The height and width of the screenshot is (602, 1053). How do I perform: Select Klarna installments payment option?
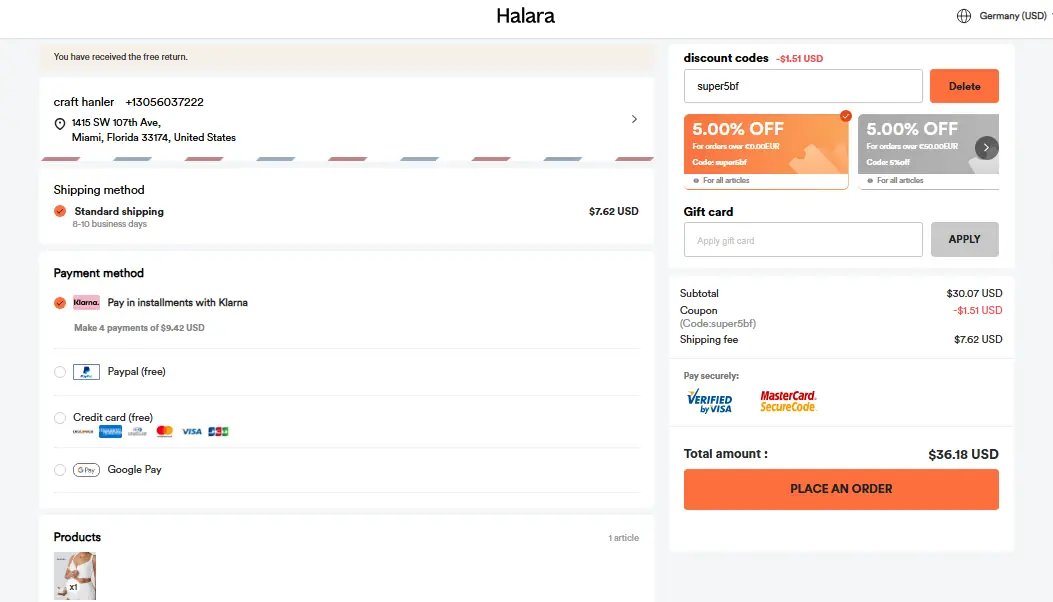60,303
